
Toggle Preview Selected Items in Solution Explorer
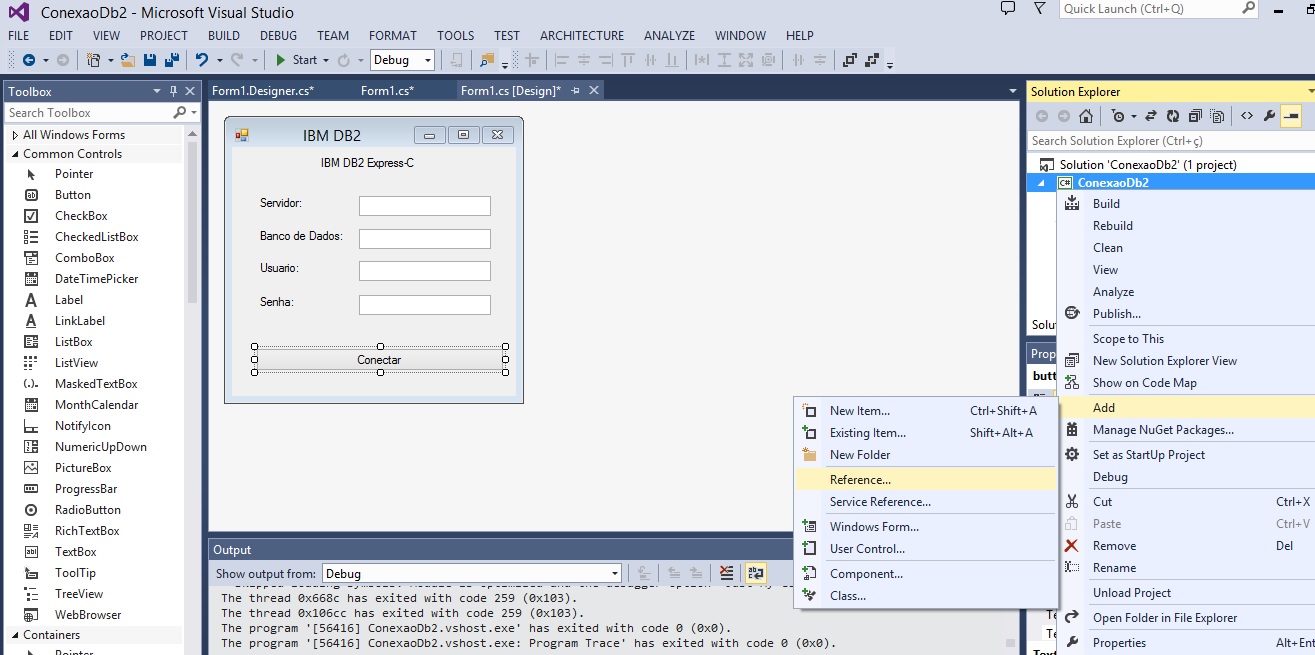tap(1291, 116)
